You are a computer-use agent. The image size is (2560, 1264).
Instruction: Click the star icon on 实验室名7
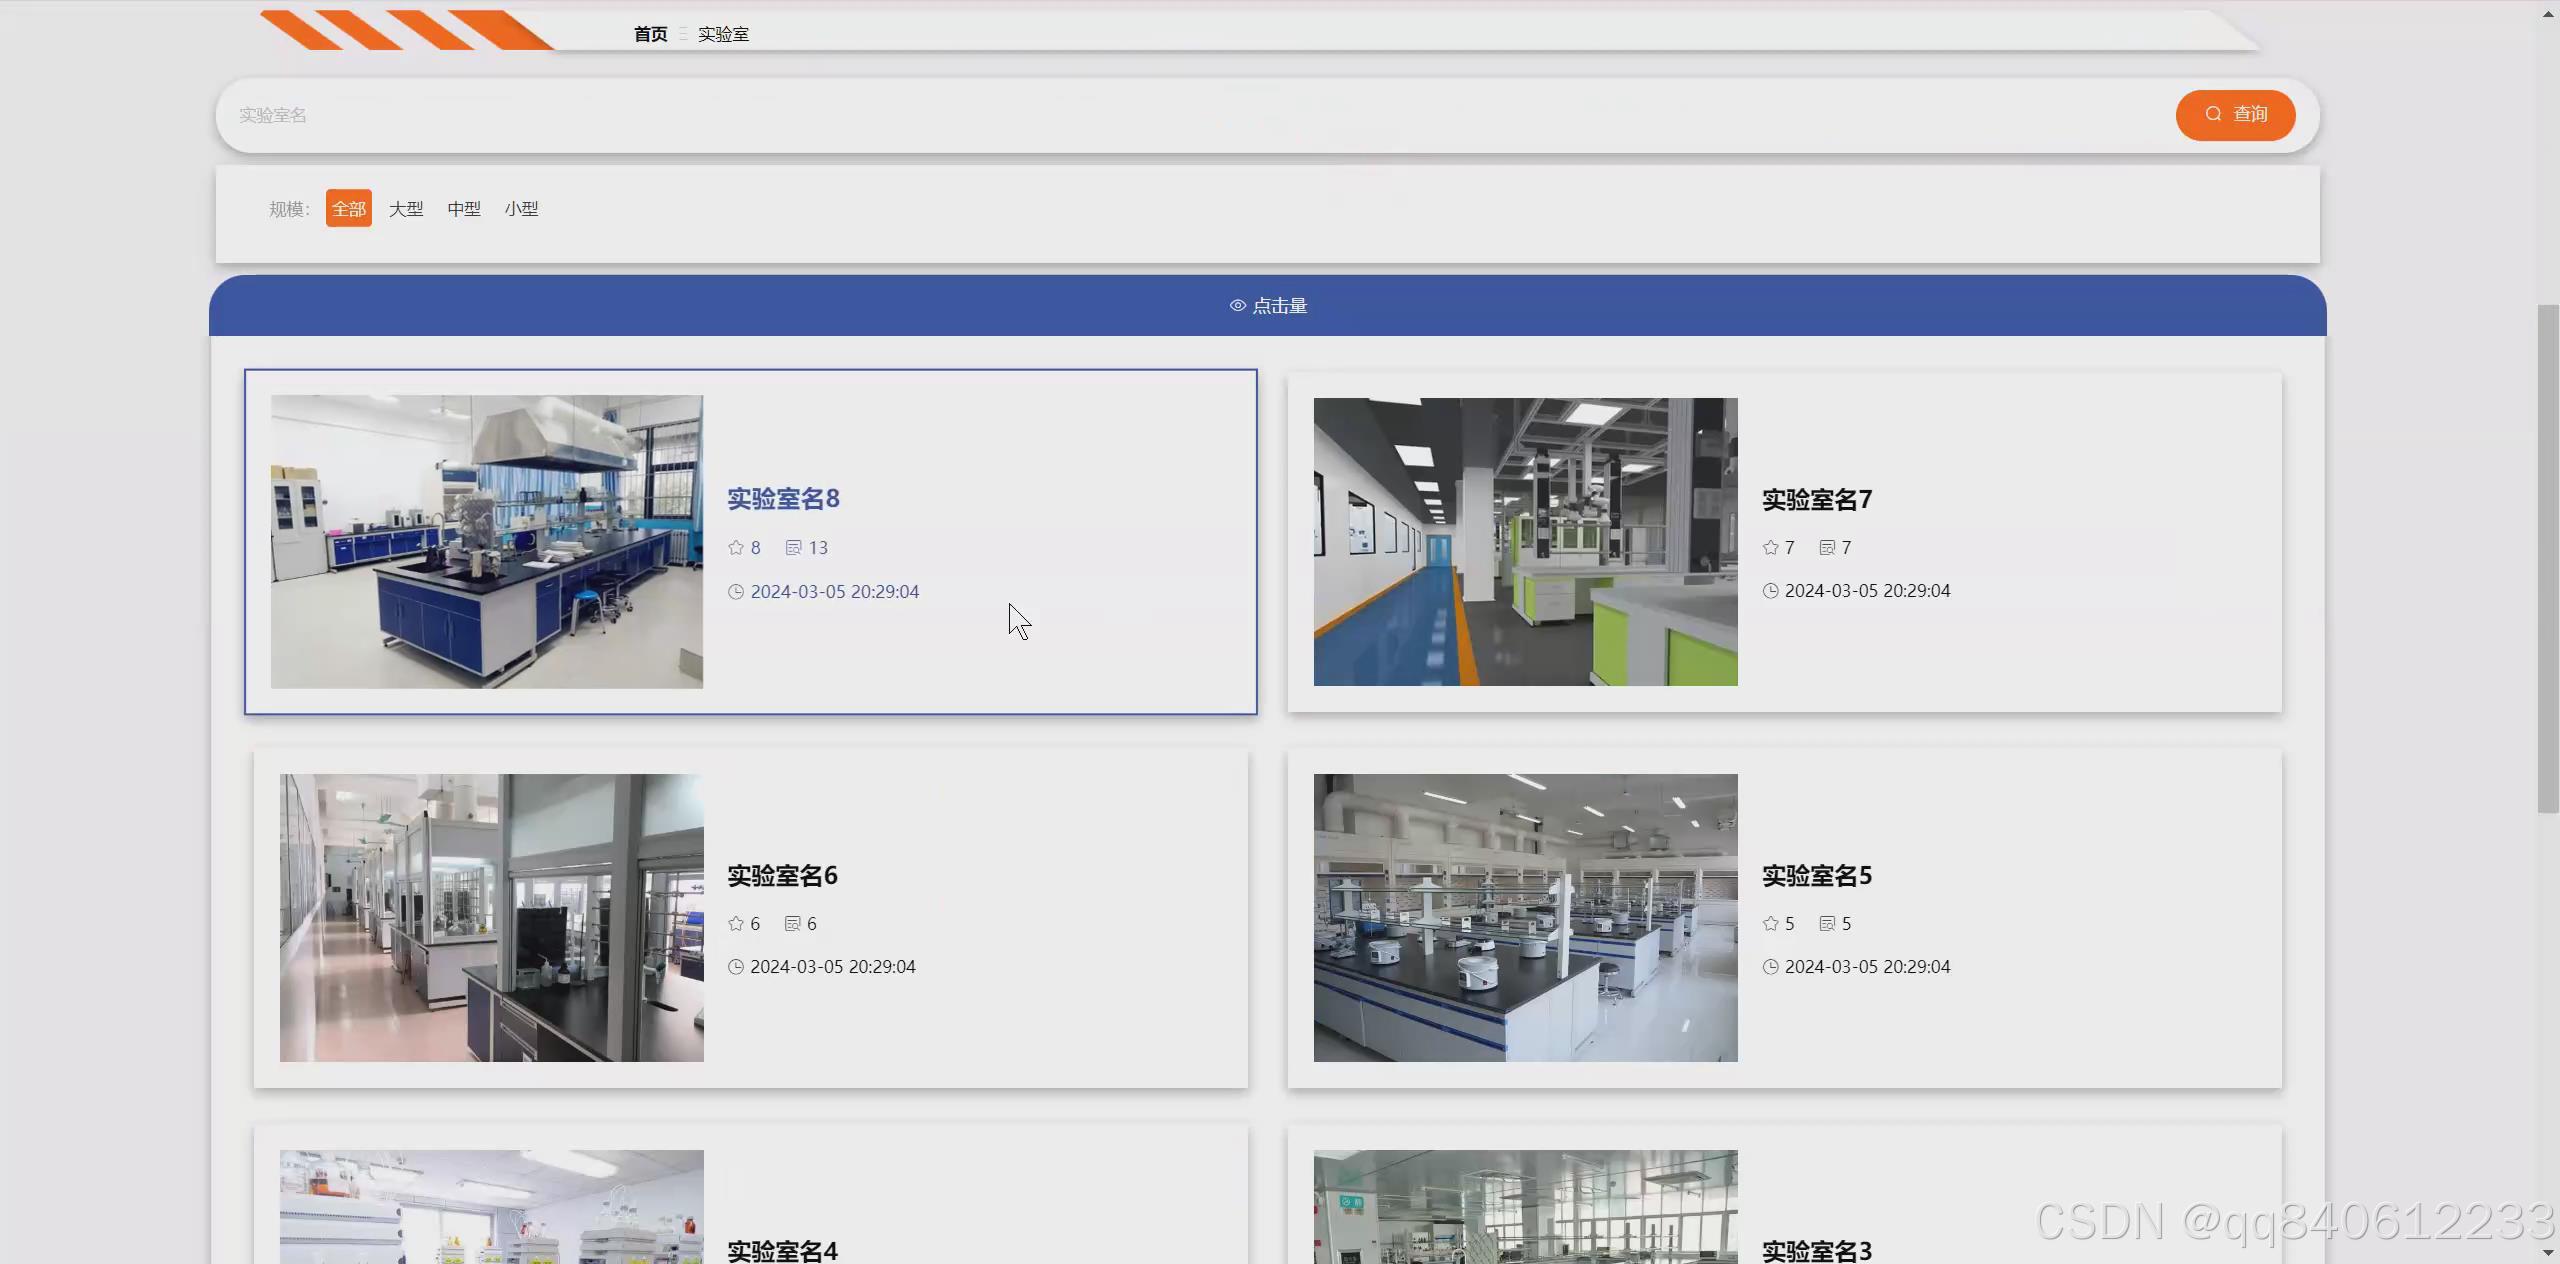click(1770, 547)
